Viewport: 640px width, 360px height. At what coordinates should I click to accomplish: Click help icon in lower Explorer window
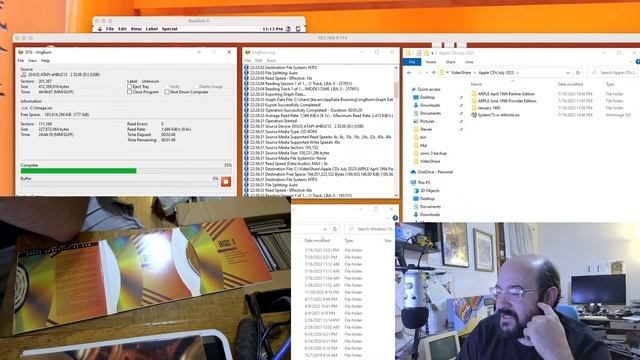[395, 218]
